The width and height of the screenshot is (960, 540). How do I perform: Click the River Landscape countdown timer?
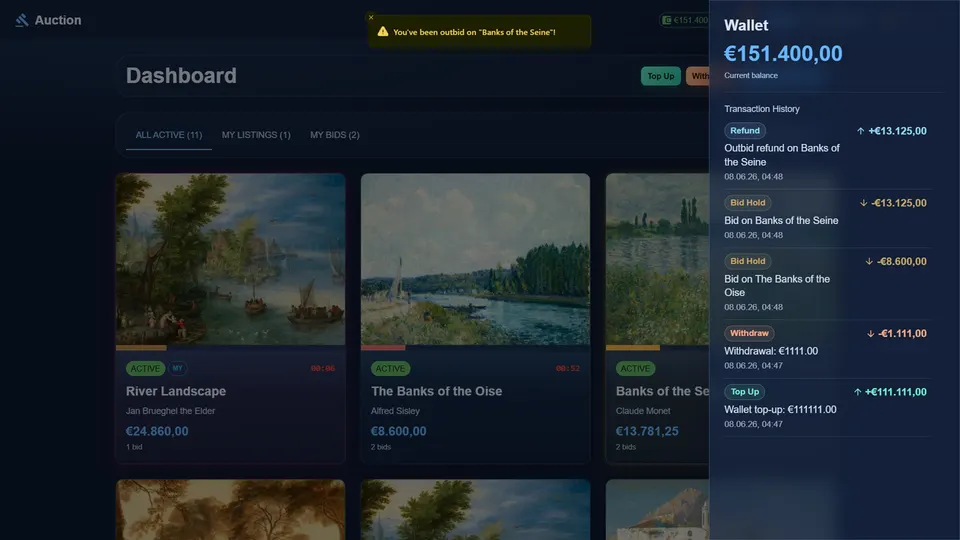click(x=323, y=369)
